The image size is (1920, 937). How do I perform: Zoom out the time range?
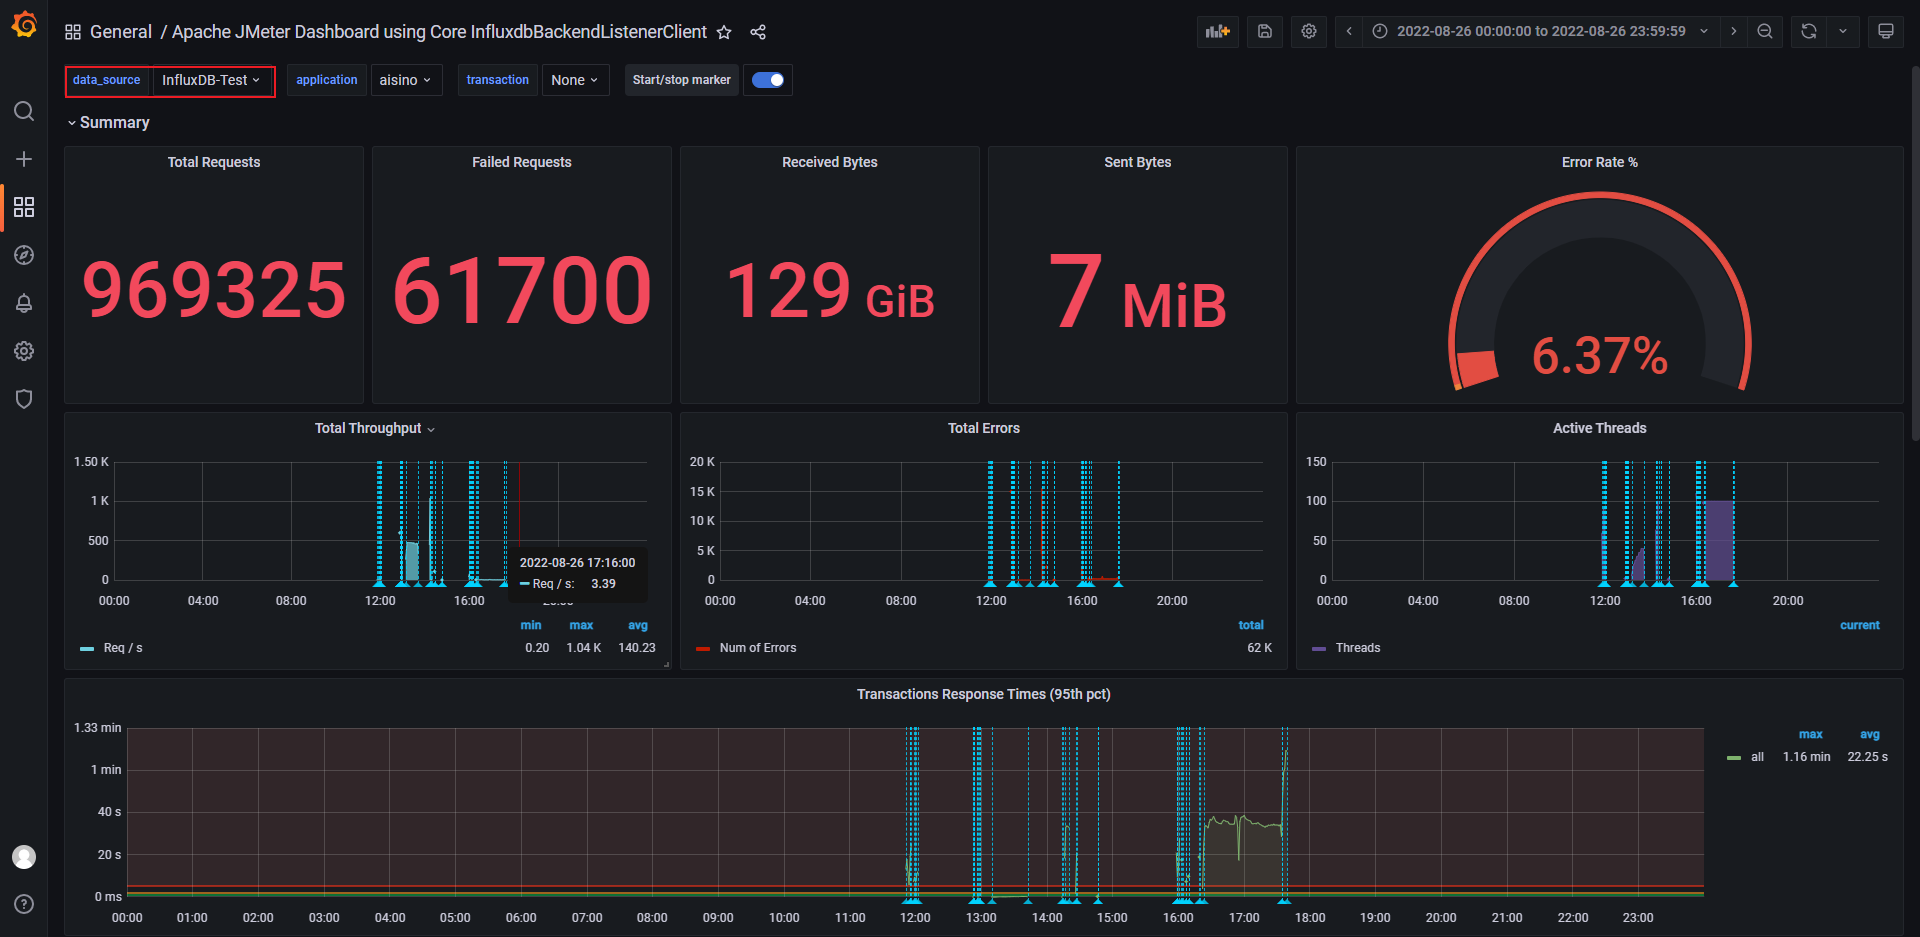(x=1765, y=31)
